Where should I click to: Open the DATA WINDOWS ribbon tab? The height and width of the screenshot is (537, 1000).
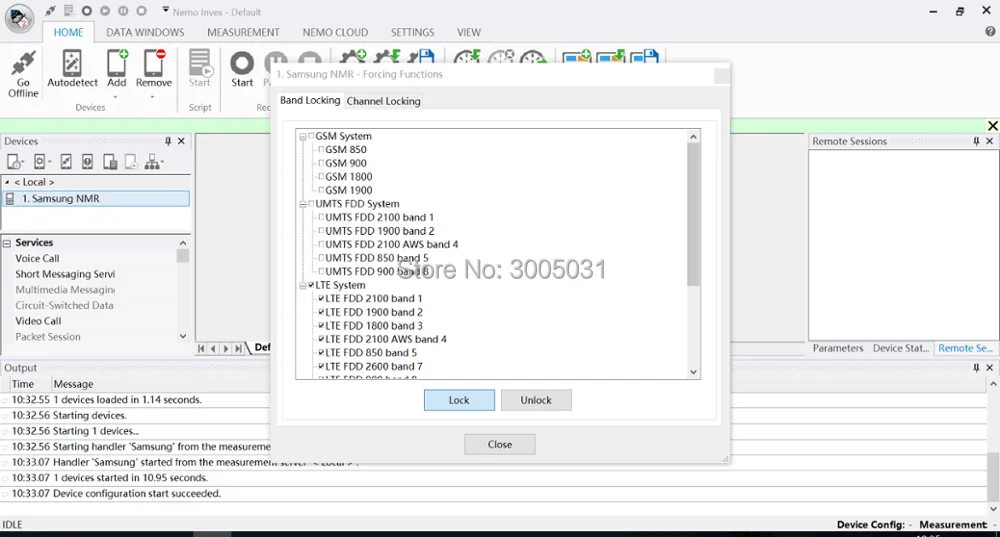(145, 32)
